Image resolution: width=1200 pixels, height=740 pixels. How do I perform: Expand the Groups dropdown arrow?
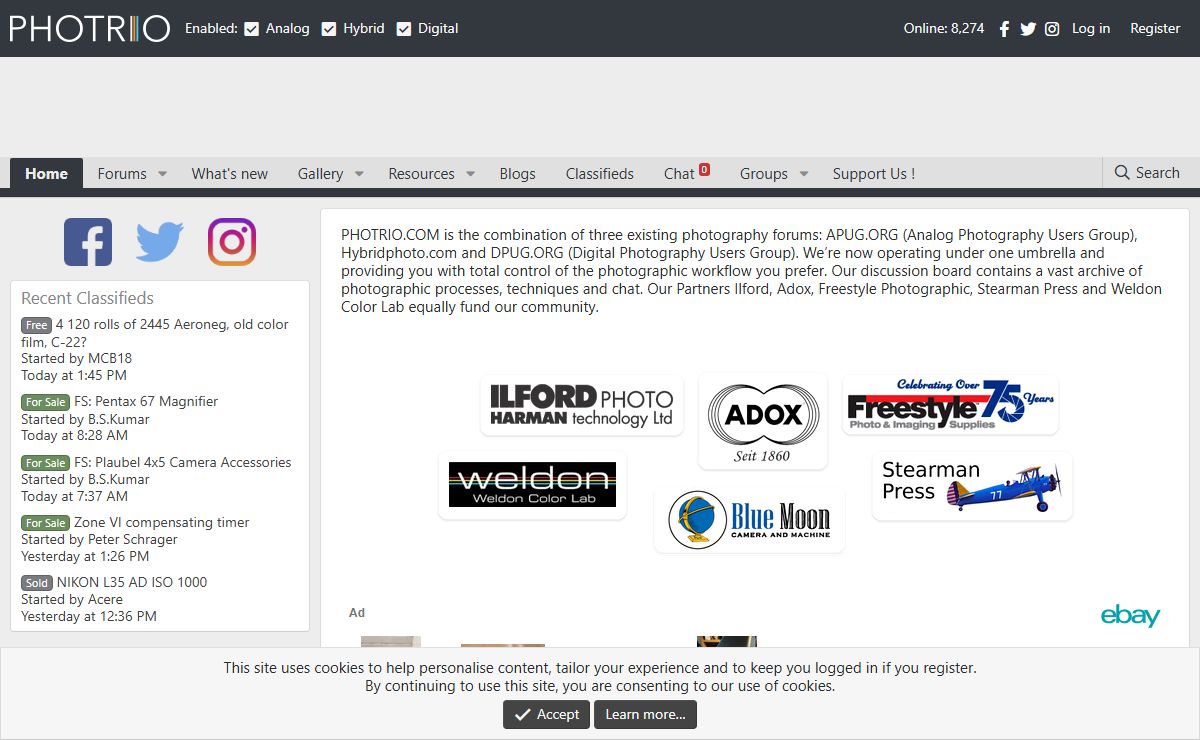coord(803,174)
